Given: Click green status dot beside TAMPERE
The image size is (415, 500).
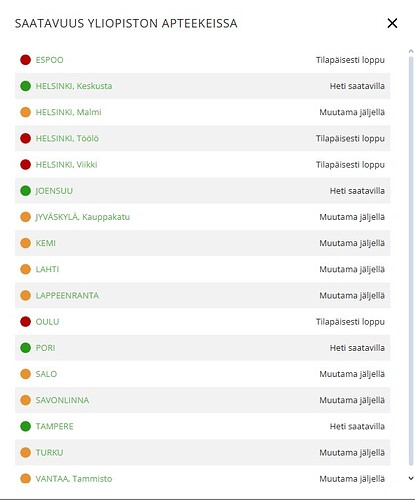Looking at the screenshot, I should click(x=26, y=426).
